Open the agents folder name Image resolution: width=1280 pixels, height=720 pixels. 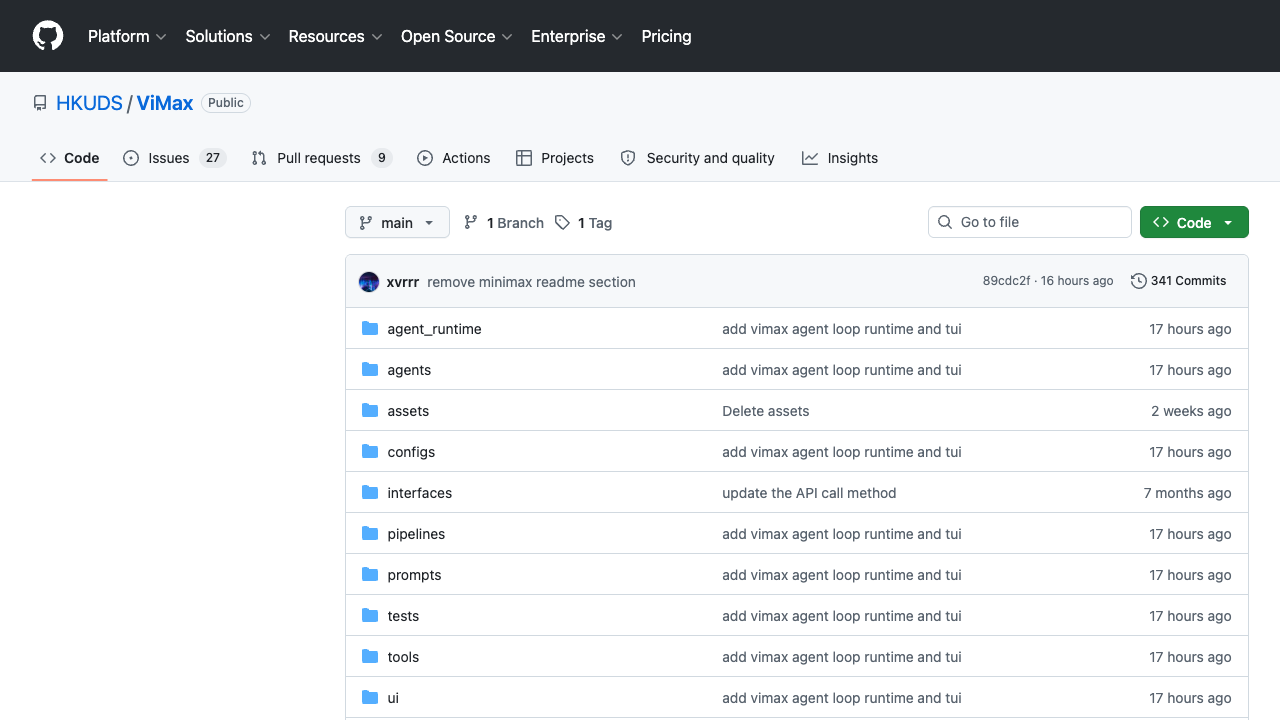[409, 370]
